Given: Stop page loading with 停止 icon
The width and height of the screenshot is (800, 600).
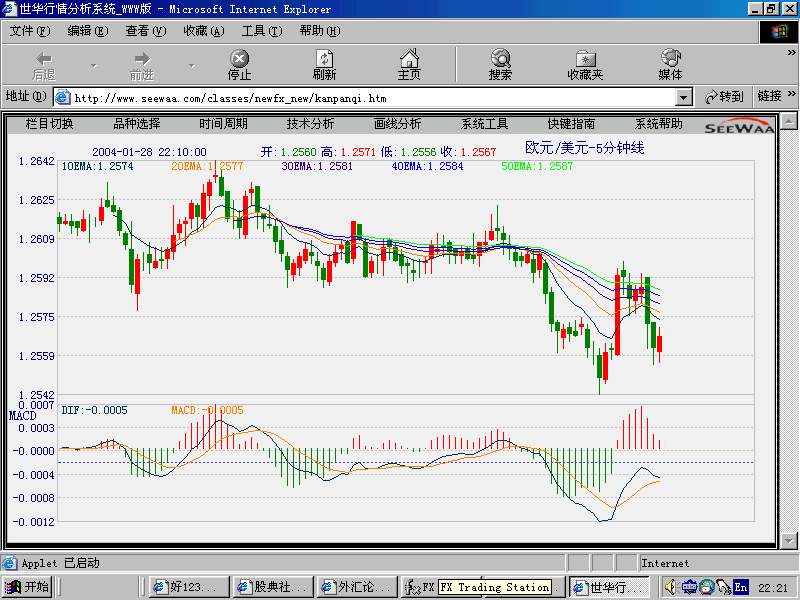Looking at the screenshot, I should tap(239, 58).
